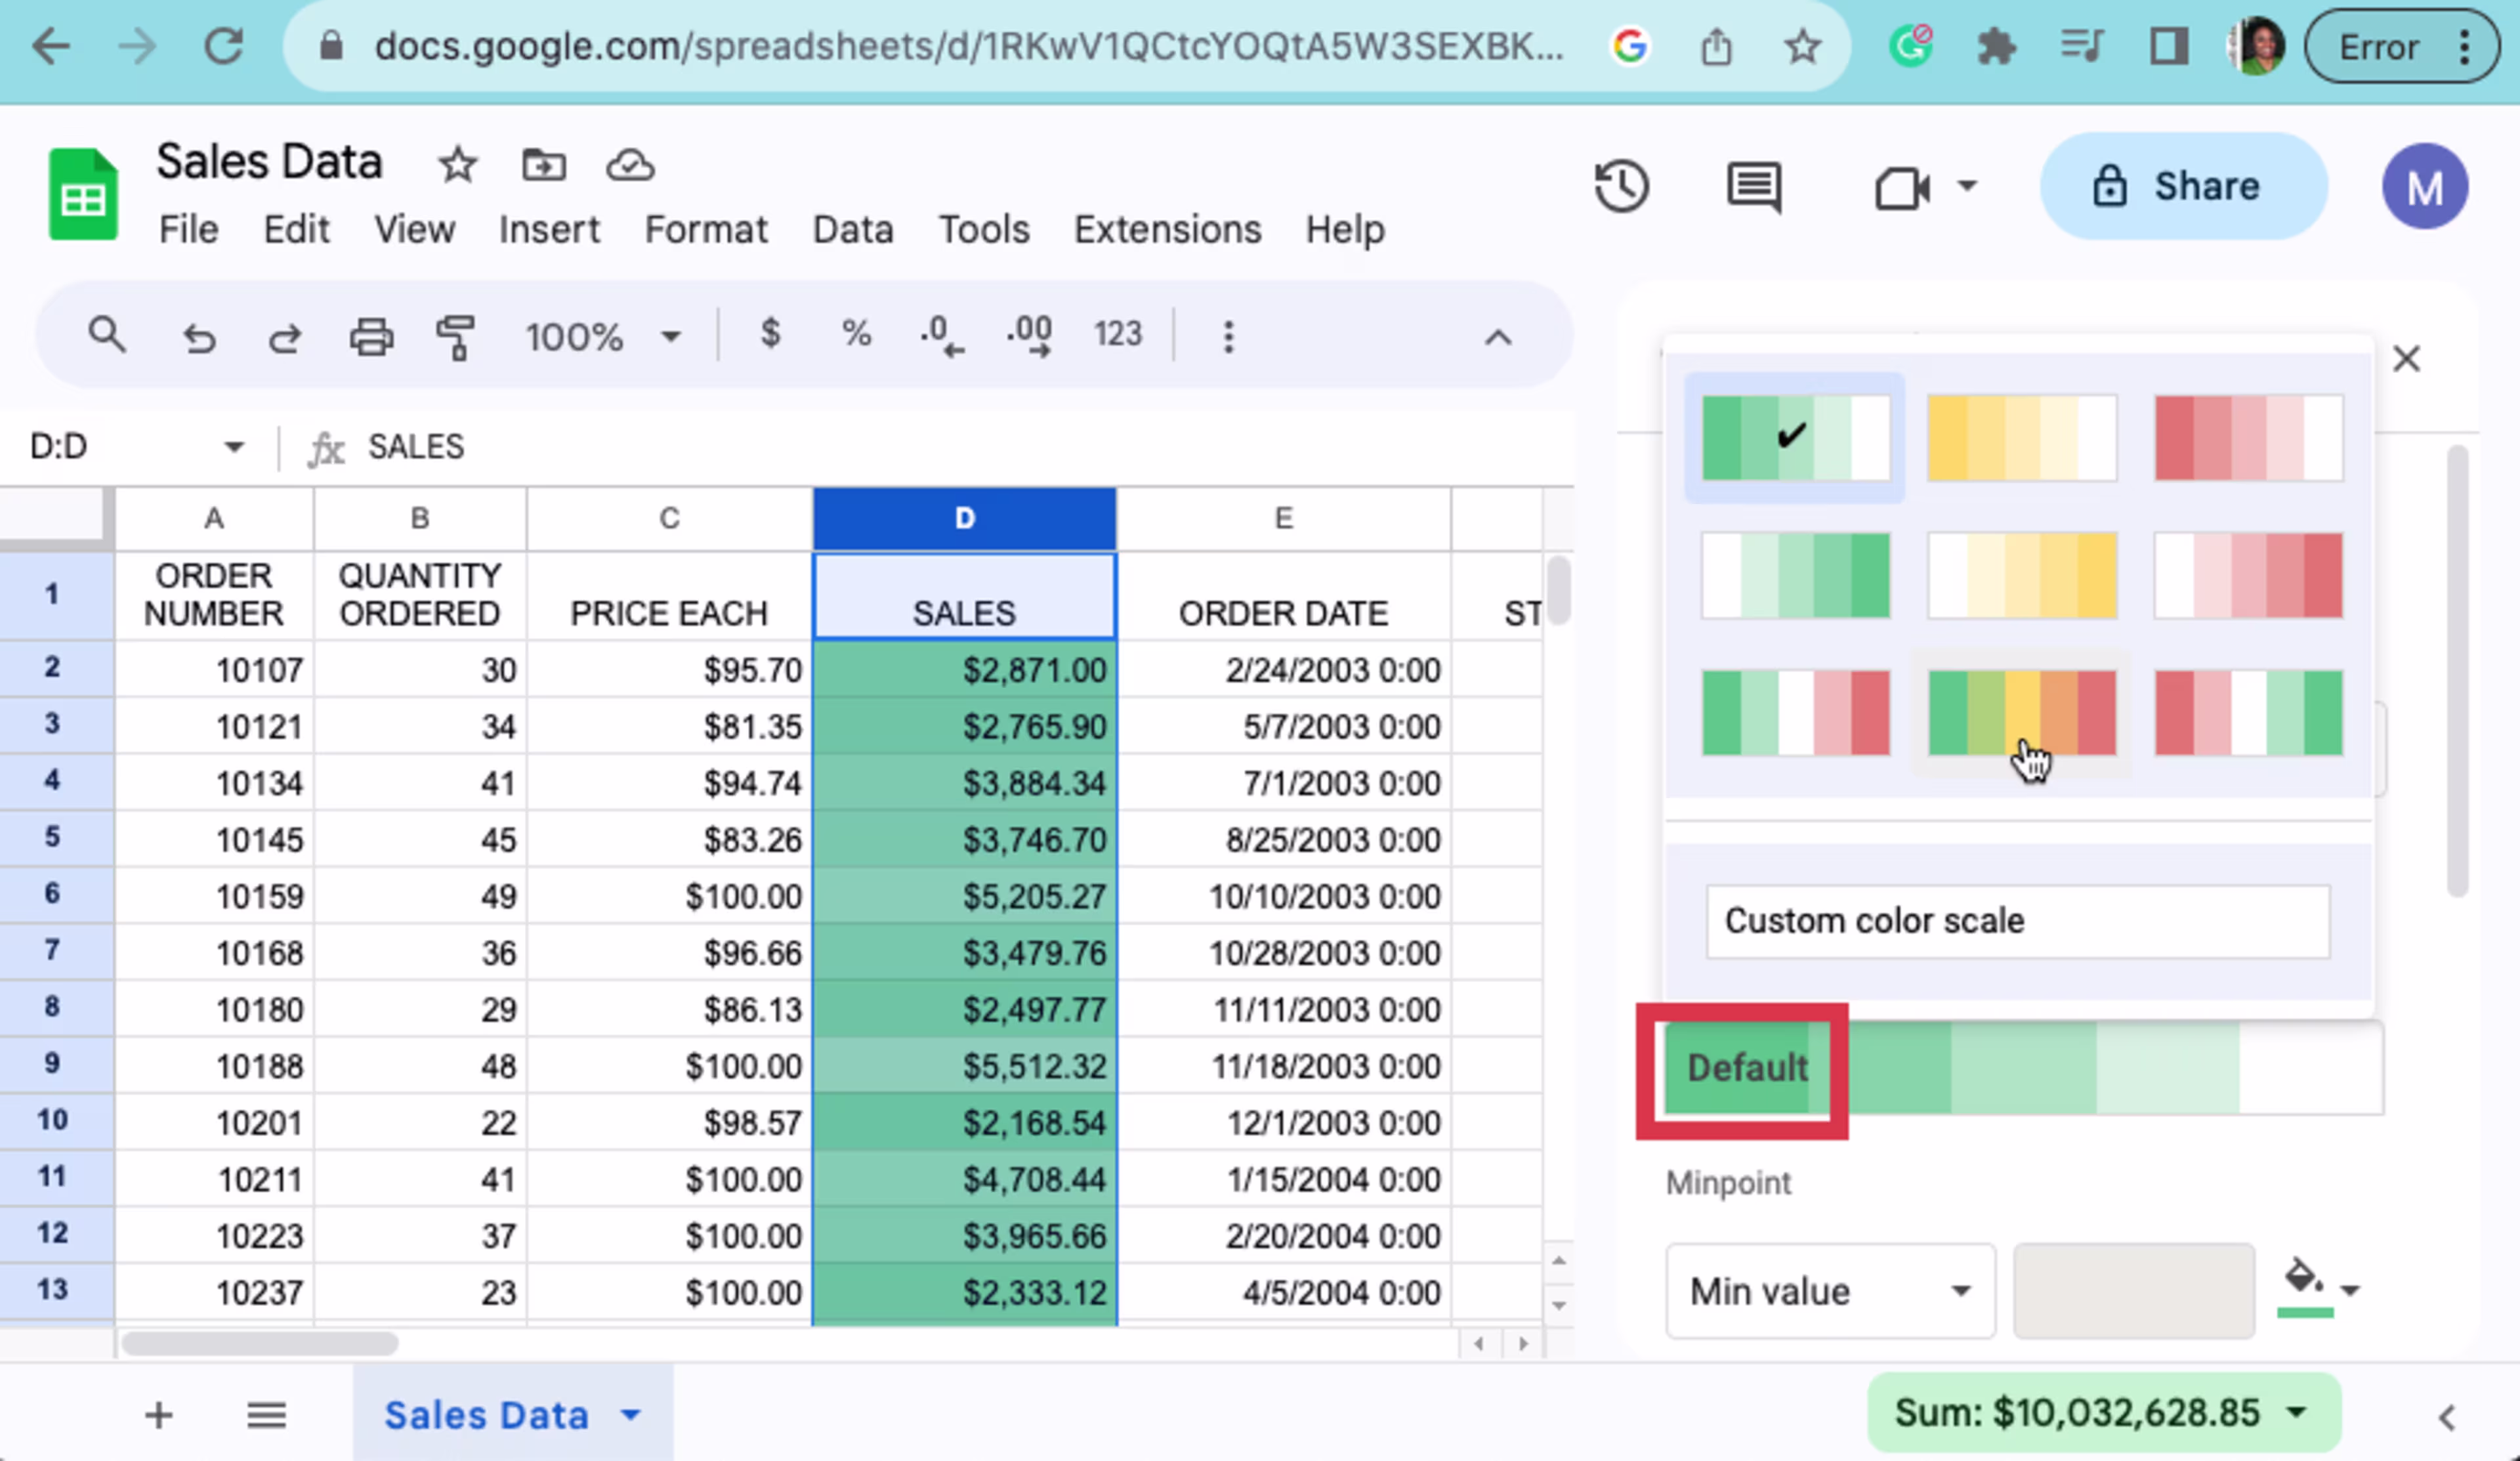2520x1461 pixels.
Task: Select the red-to-white color scale preset
Action: tap(2248, 437)
